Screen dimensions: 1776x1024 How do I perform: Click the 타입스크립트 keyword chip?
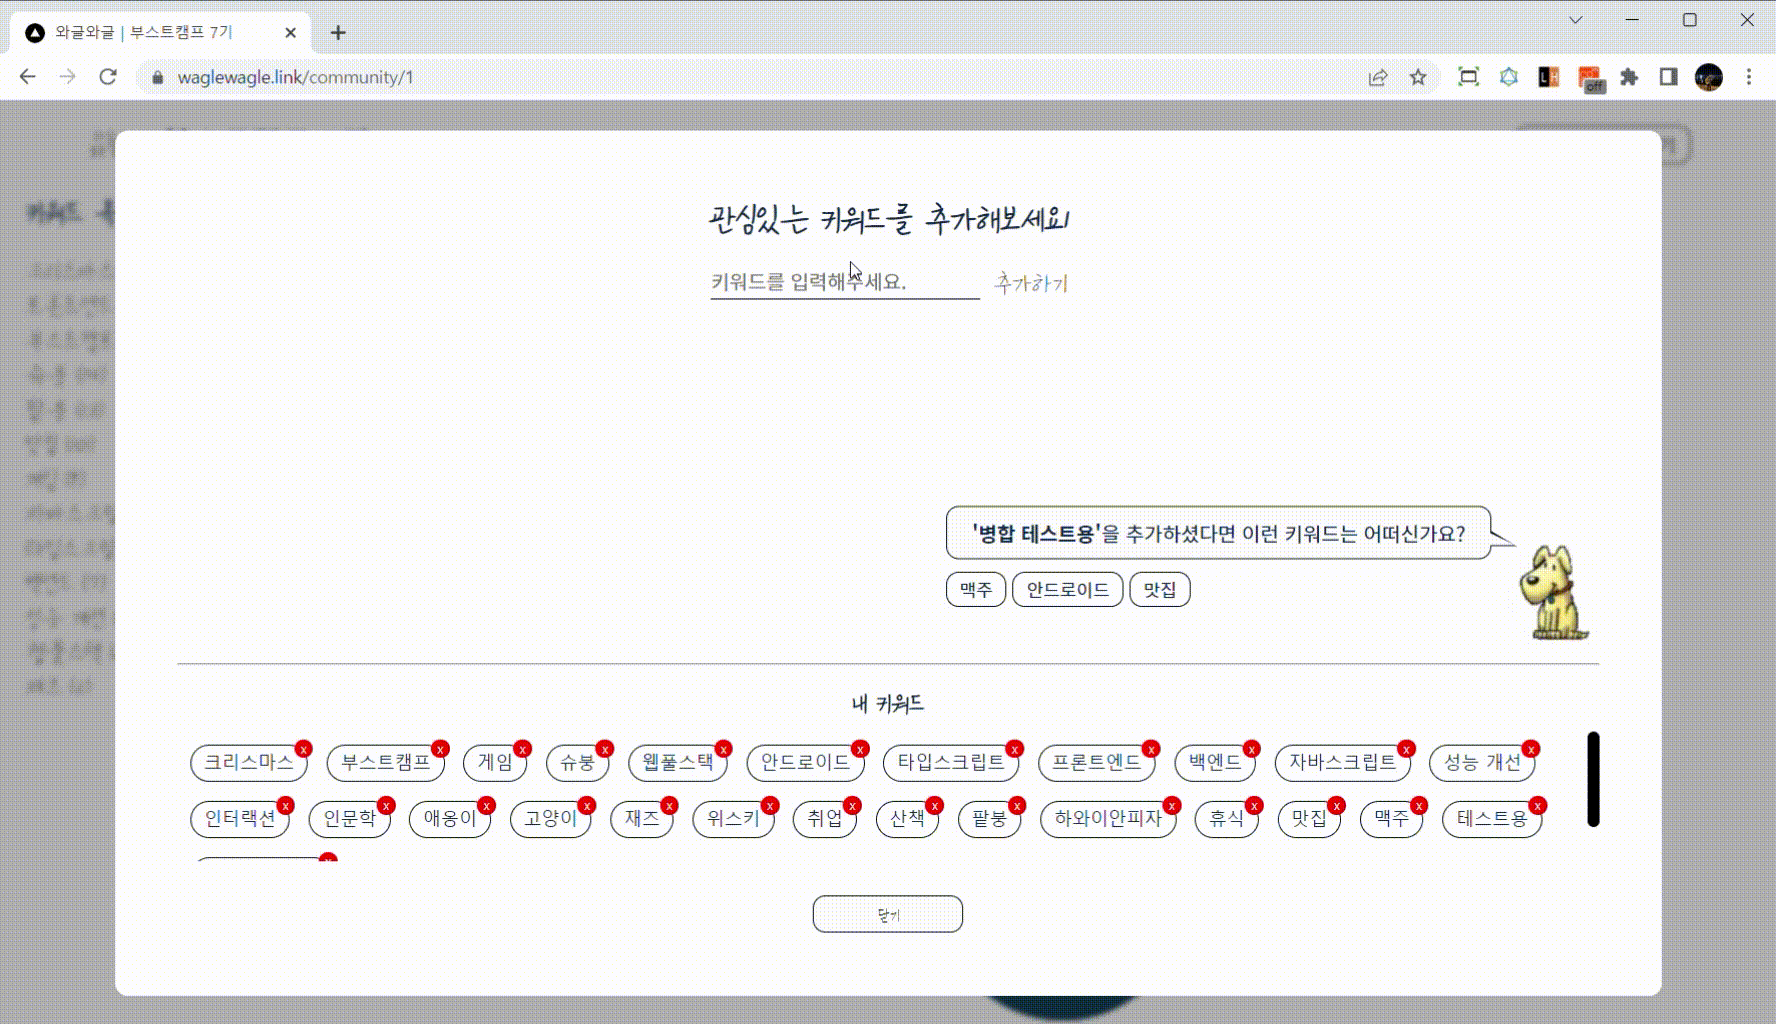[951, 762]
